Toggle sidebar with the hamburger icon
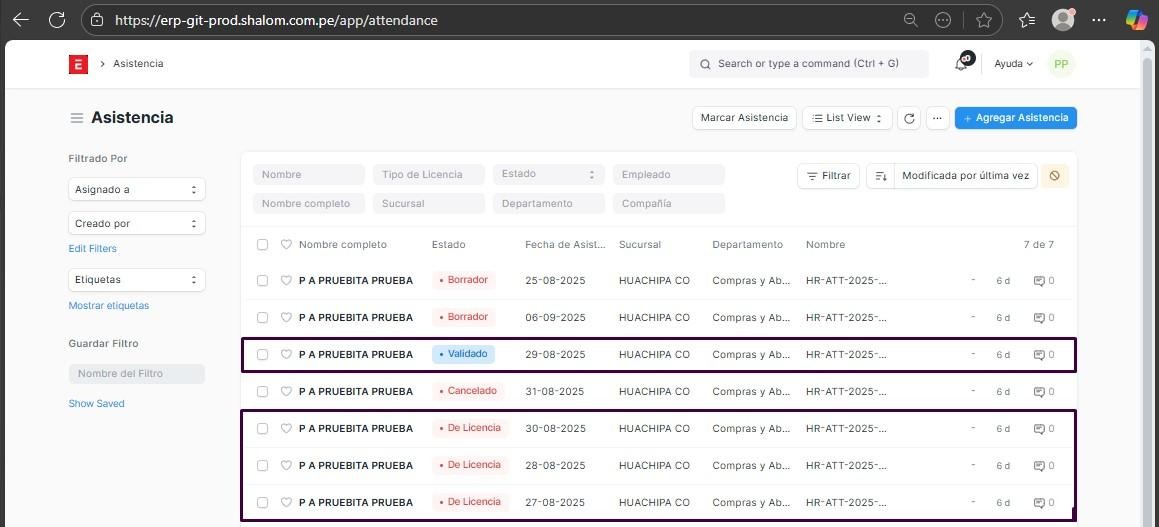This screenshot has width=1159, height=527. coord(76,118)
